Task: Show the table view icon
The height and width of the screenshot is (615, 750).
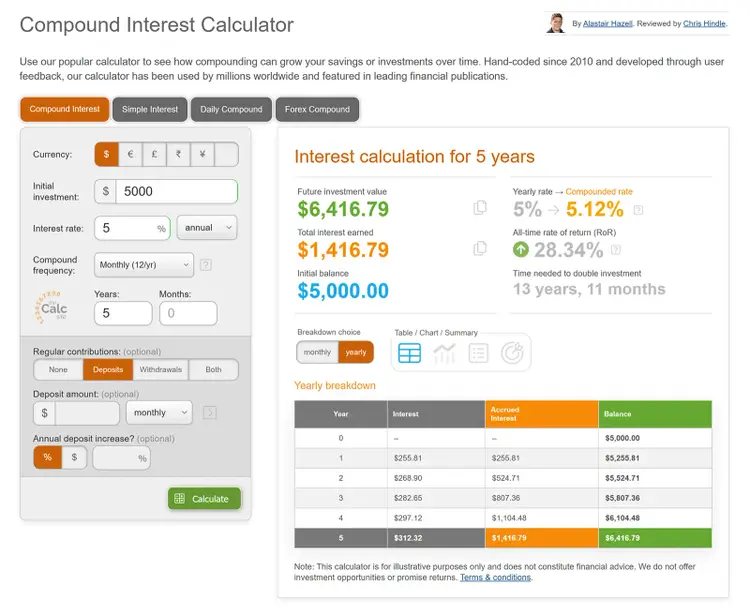Action: (409, 353)
